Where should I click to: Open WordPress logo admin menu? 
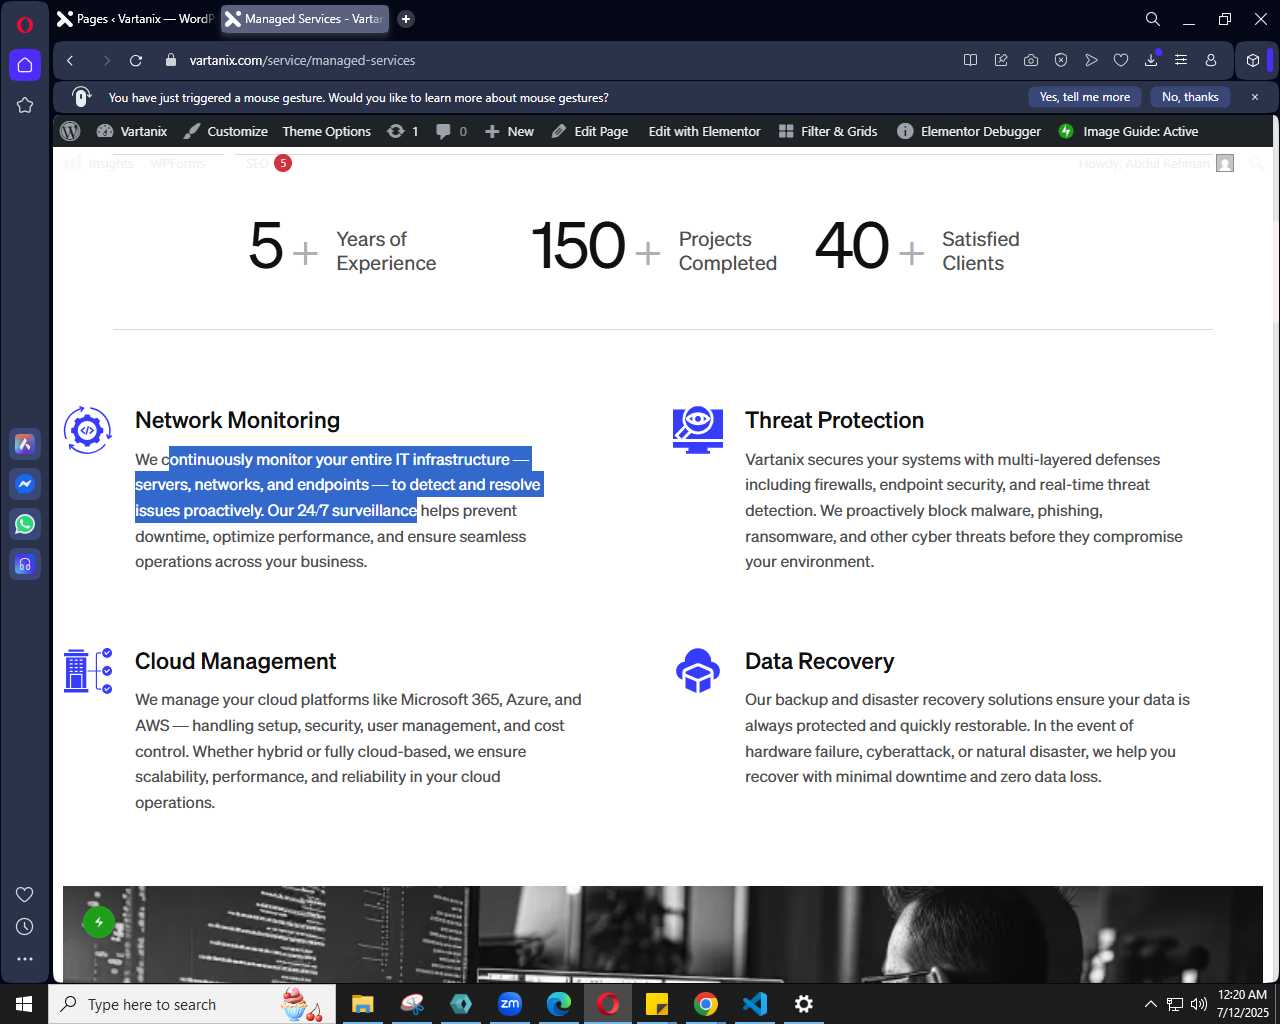point(70,131)
